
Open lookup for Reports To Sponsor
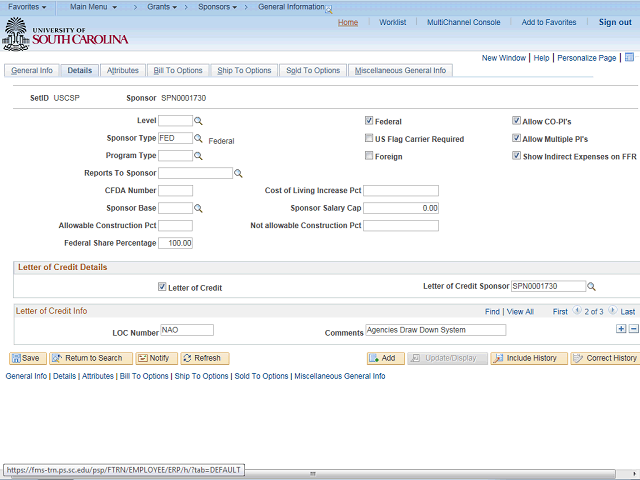tap(238, 173)
